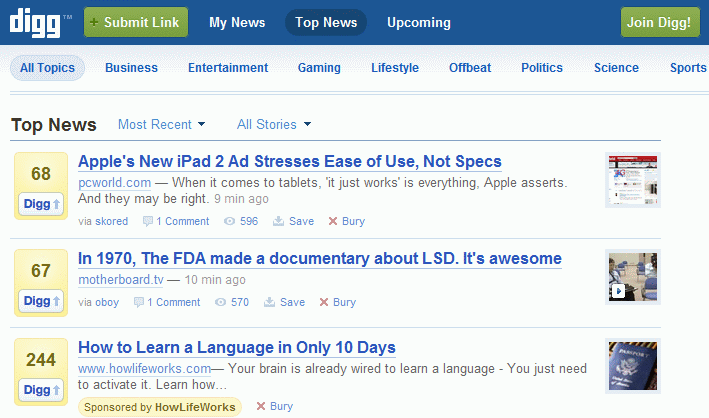Open the Apple's New iPad 2 Ad headline
This screenshot has width=709, height=418.
pyautogui.click(x=290, y=162)
